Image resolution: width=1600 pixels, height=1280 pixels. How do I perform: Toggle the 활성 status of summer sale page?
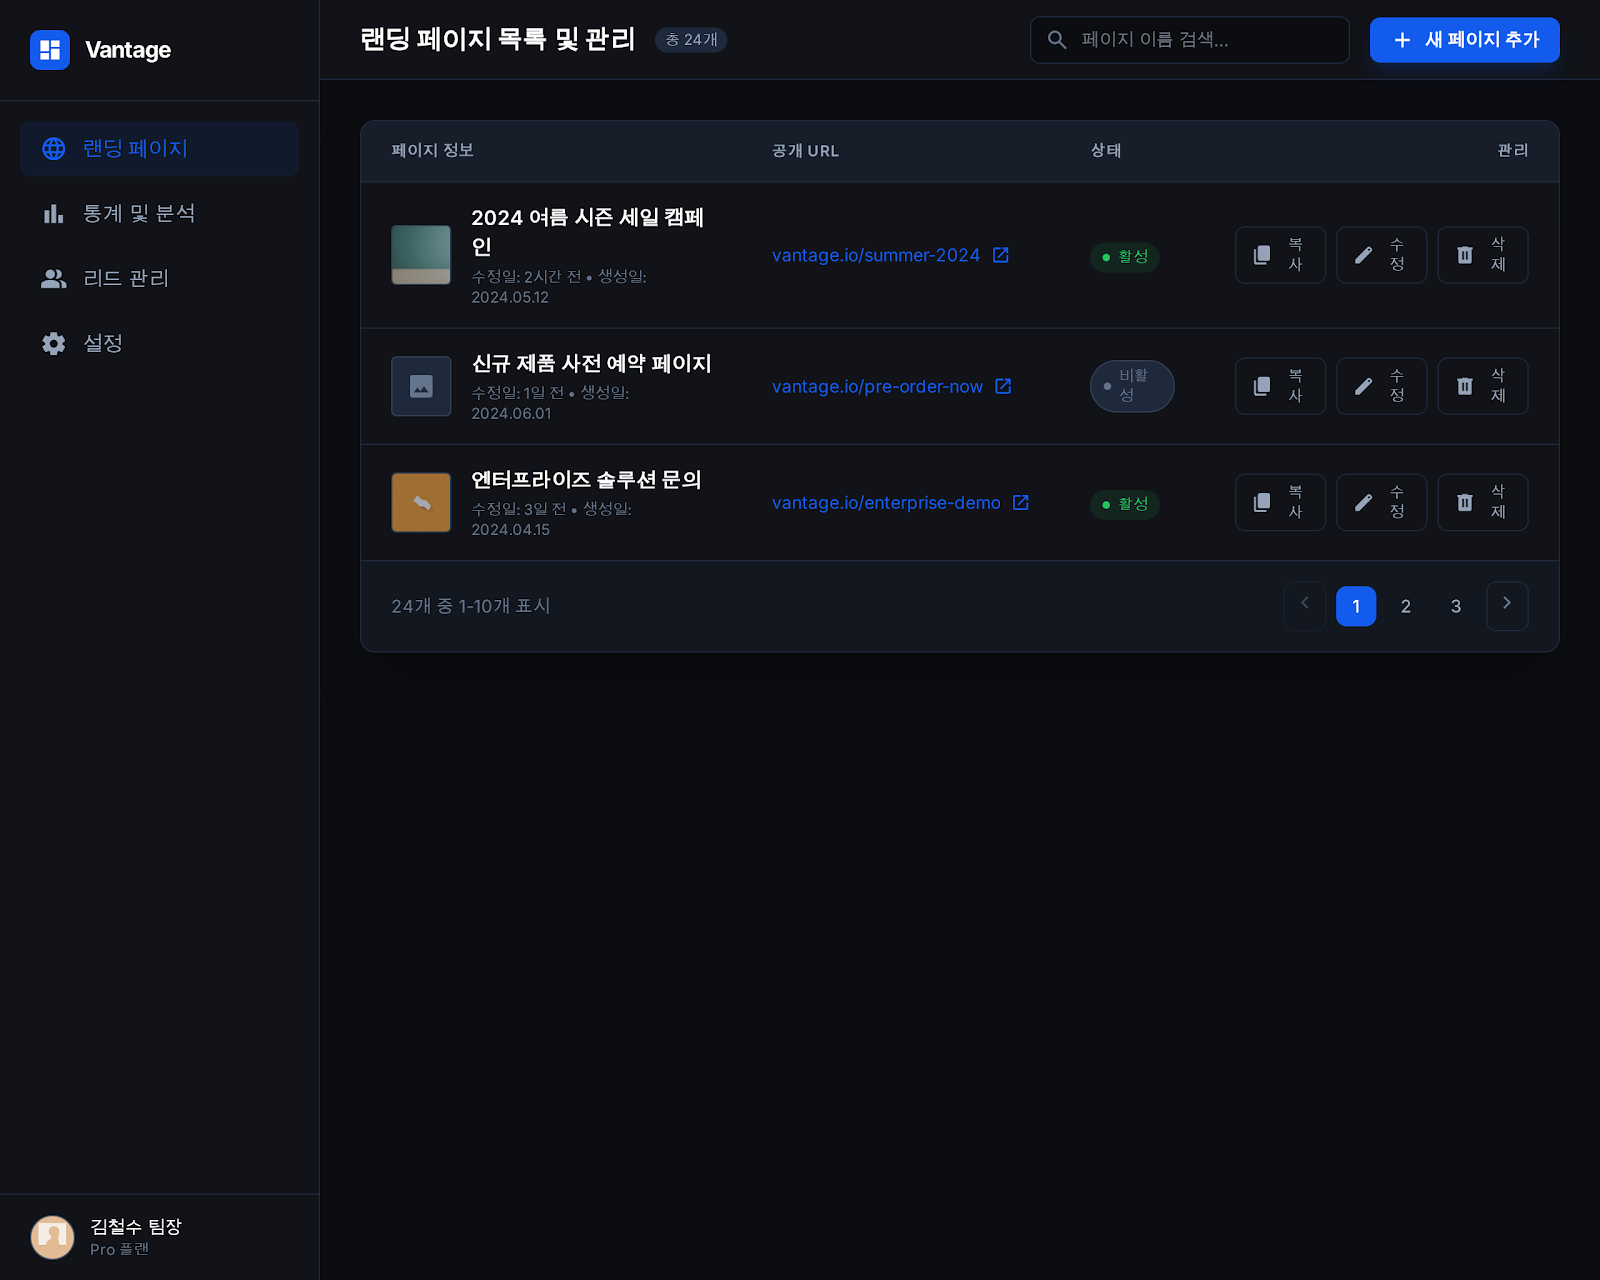click(x=1124, y=257)
